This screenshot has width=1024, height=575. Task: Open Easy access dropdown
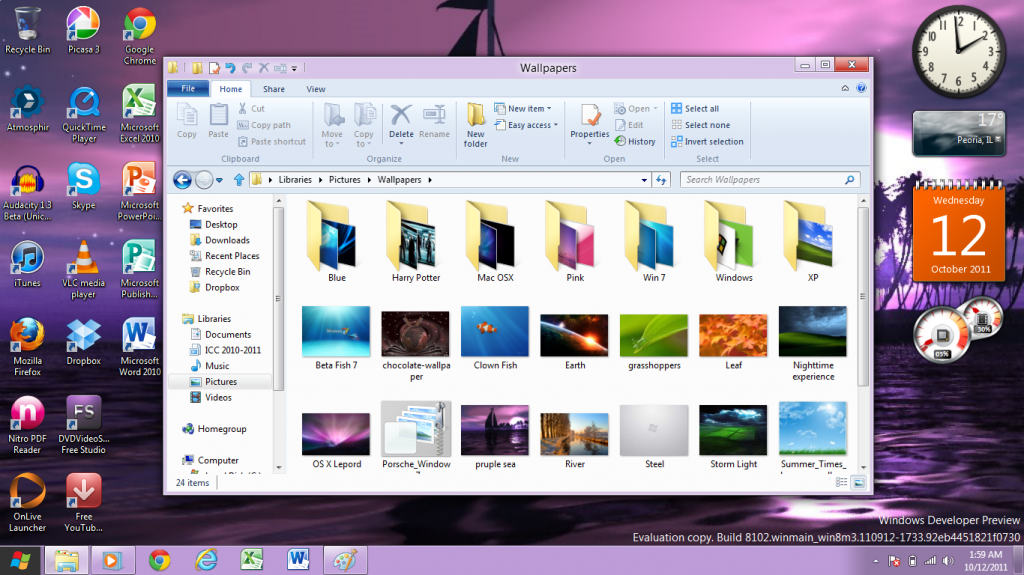tap(526, 125)
